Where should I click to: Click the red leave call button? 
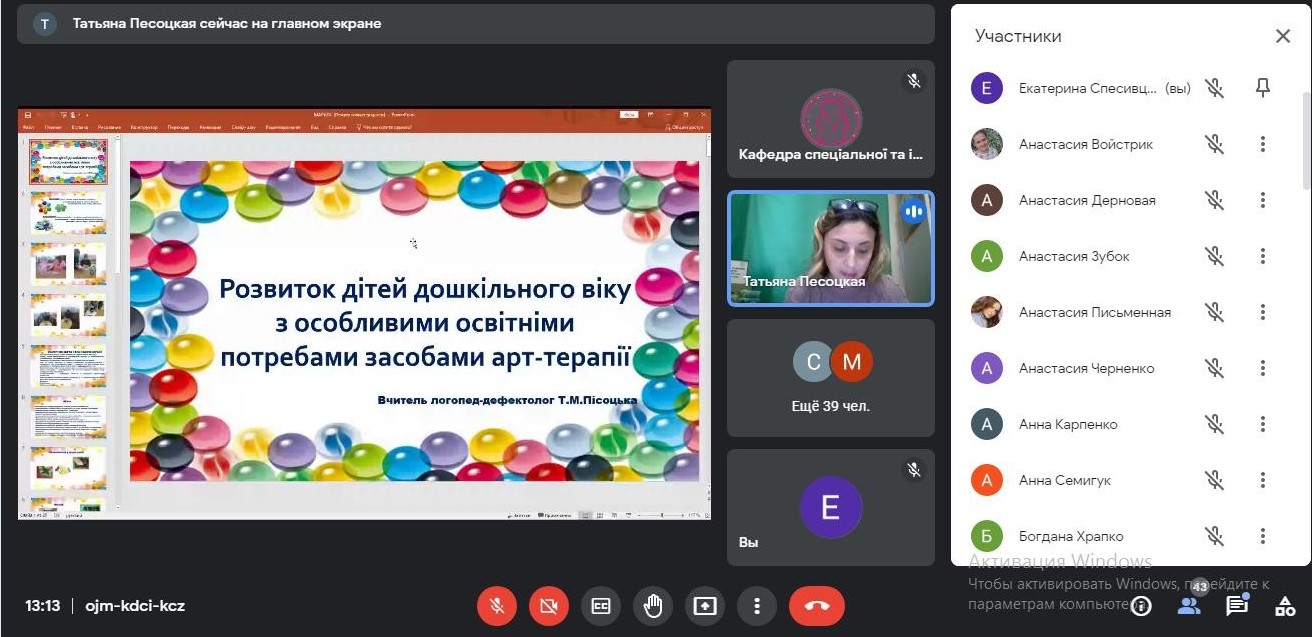(816, 606)
